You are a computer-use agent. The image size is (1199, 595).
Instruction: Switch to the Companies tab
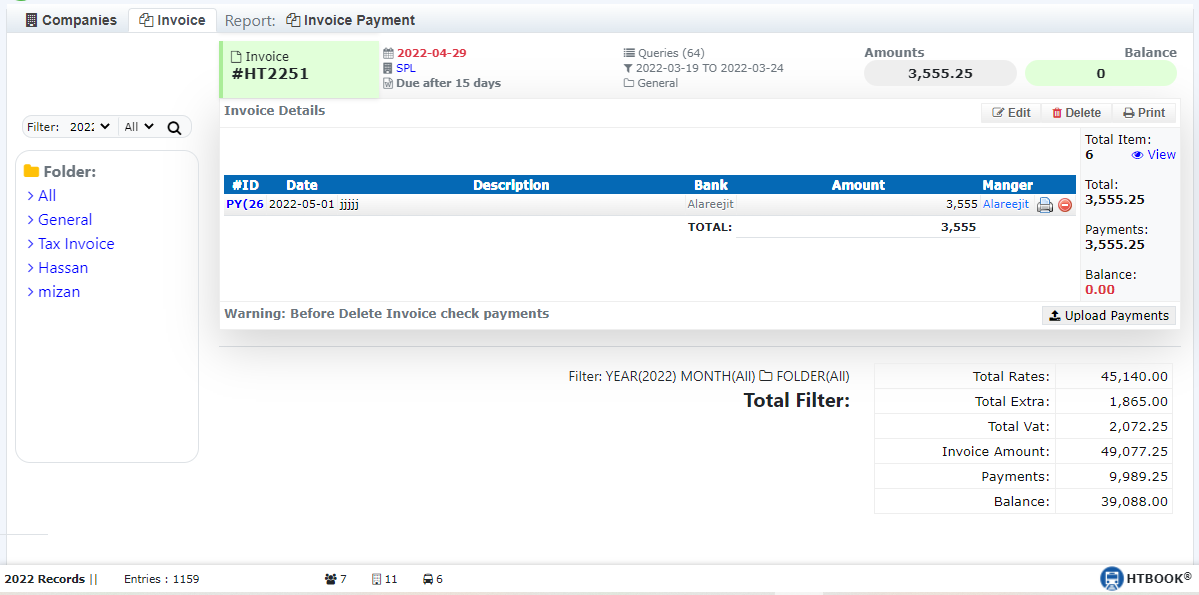click(70, 20)
